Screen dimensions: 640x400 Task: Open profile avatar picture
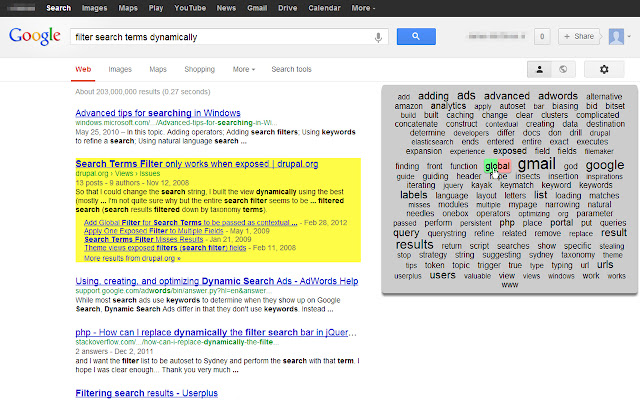pos(616,36)
